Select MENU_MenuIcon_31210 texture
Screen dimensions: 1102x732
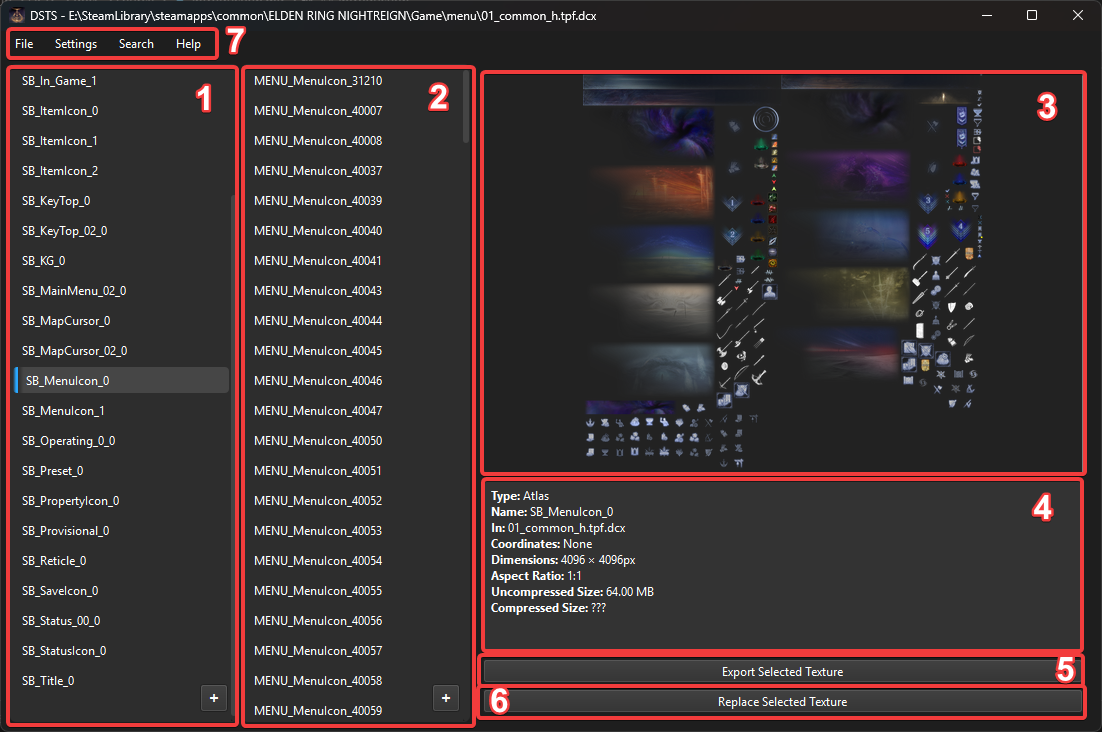pyautogui.click(x=354, y=81)
